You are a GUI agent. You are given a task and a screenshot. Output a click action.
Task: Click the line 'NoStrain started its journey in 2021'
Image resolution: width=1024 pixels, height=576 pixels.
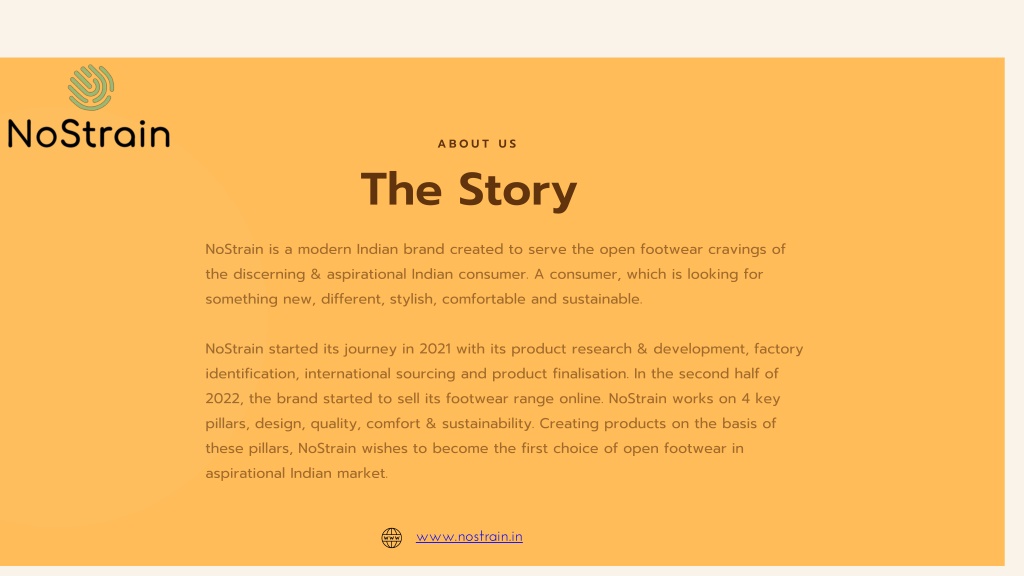coord(504,349)
